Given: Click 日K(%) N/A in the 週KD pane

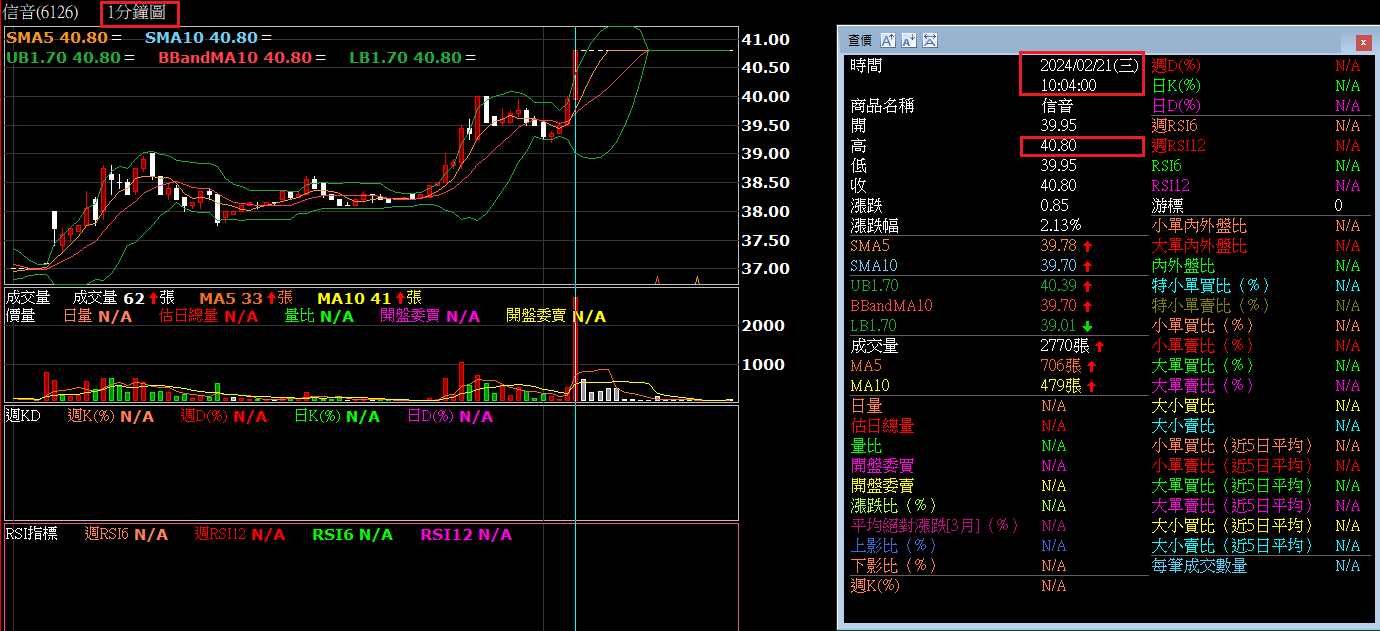Looking at the screenshot, I should (337, 416).
